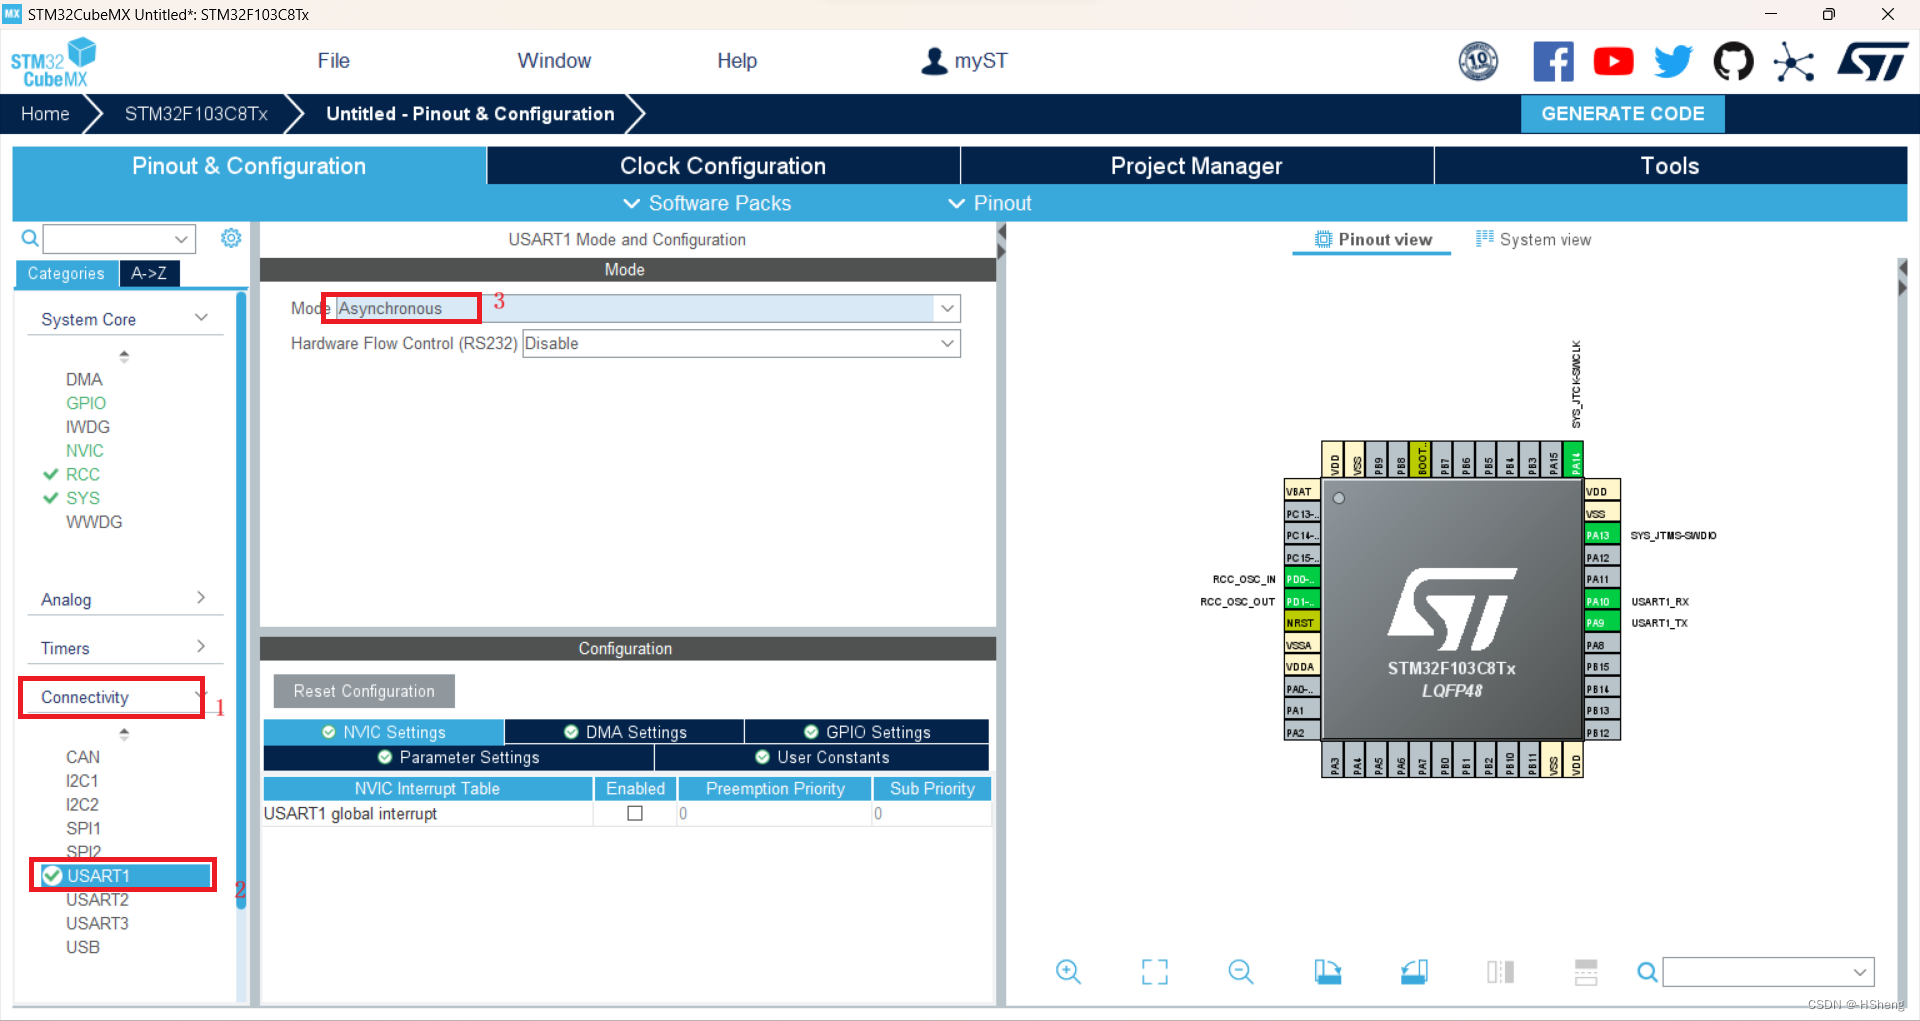Open the GitHub page icon
The width and height of the screenshot is (1920, 1021).
point(1733,61)
